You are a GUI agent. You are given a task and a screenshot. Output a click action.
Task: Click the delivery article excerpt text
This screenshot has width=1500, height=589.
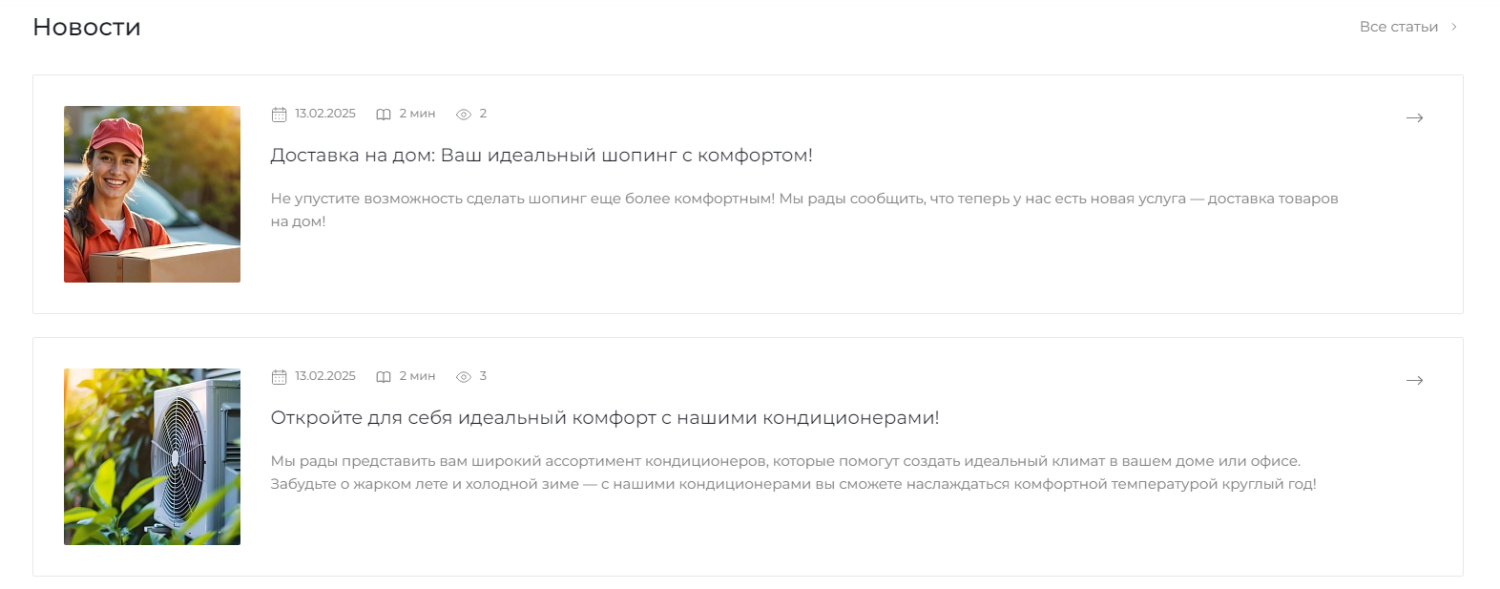pyautogui.click(x=804, y=210)
